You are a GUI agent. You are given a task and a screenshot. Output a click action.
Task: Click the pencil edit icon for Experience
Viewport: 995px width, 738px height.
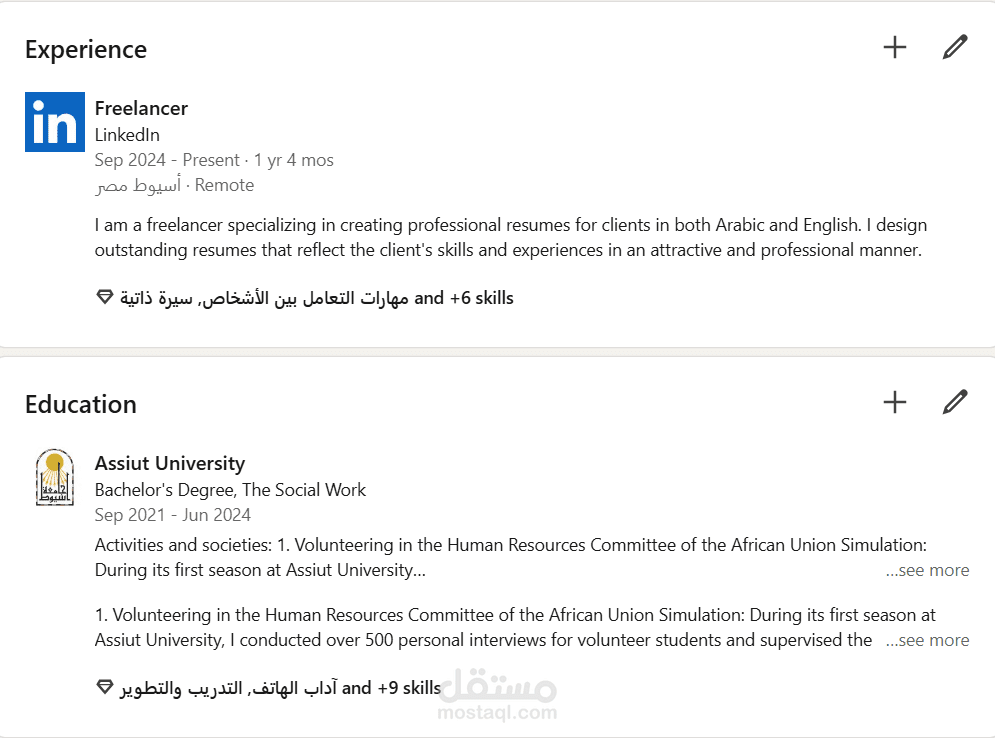pos(955,47)
